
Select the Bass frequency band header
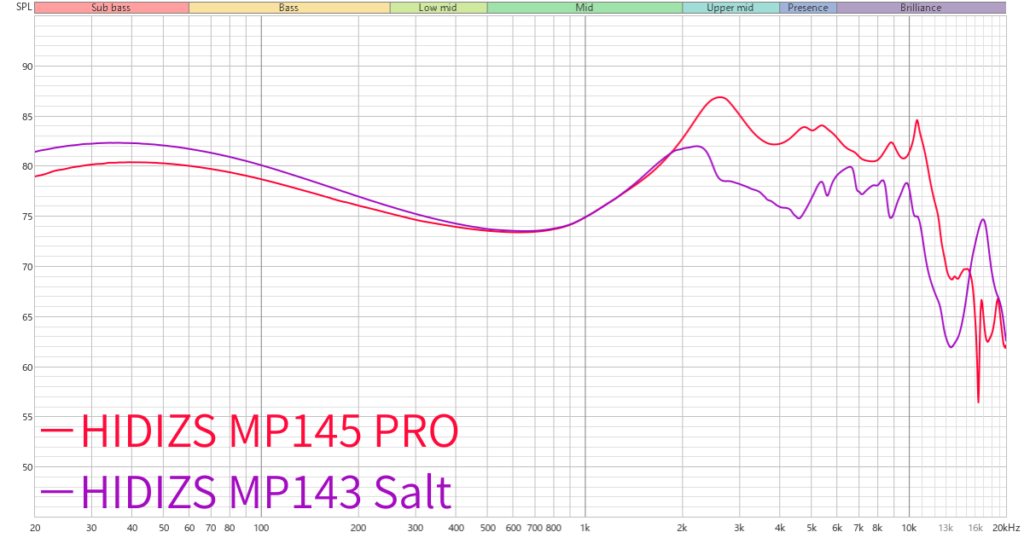(289, 8)
